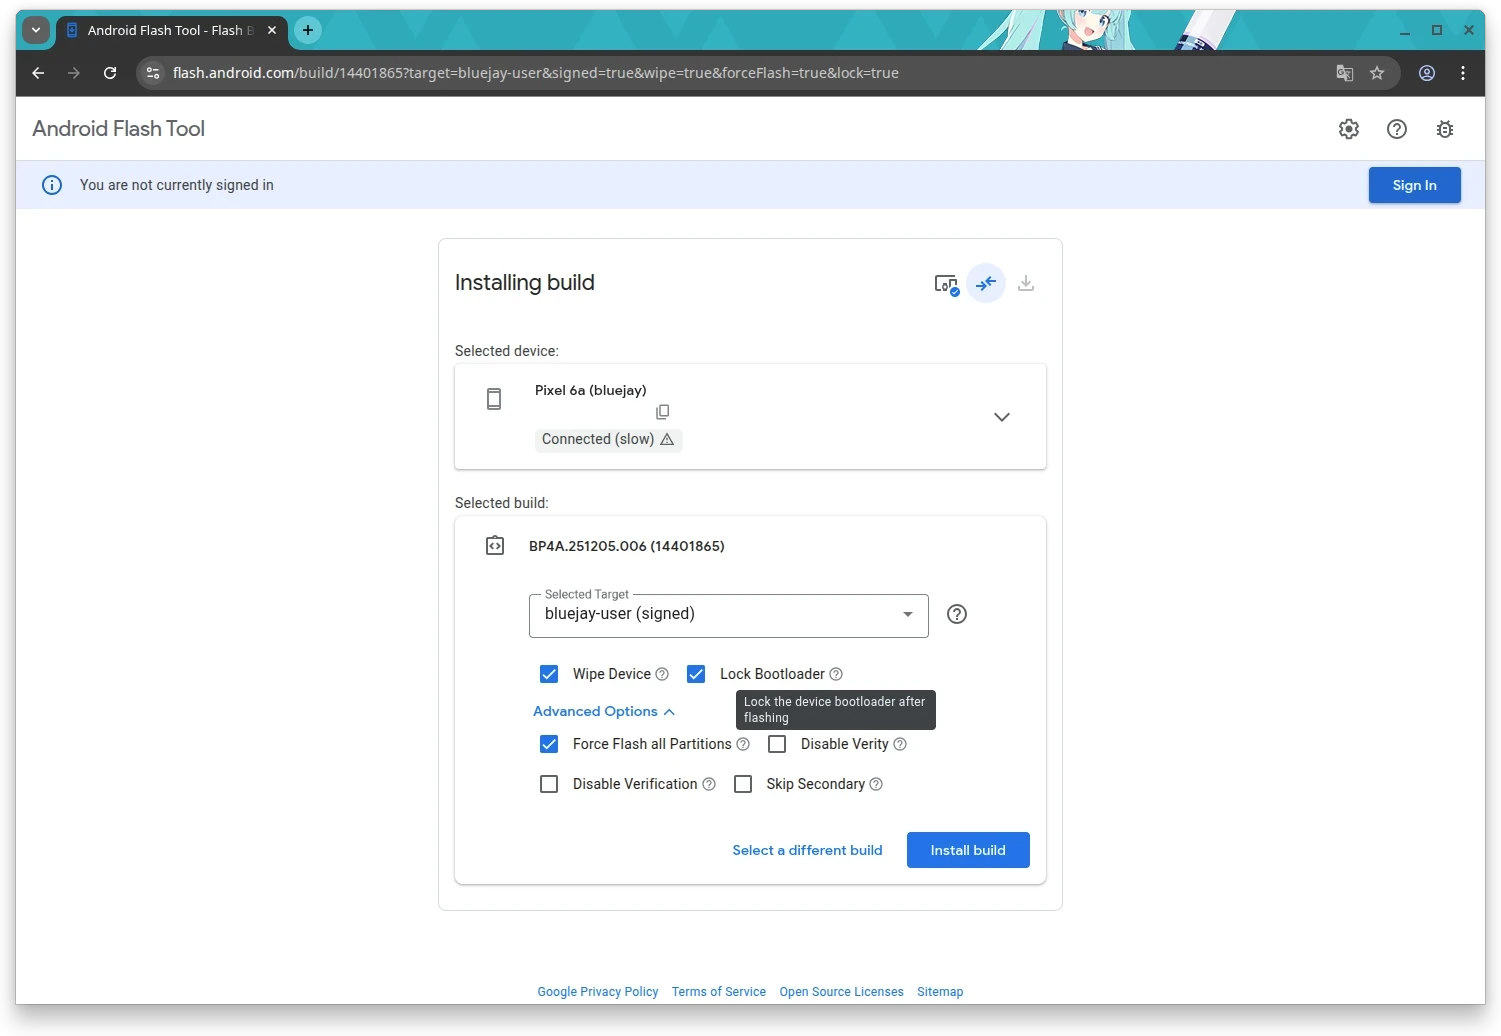
Task: Click the help icon beside Selected Target
Action: (x=957, y=614)
